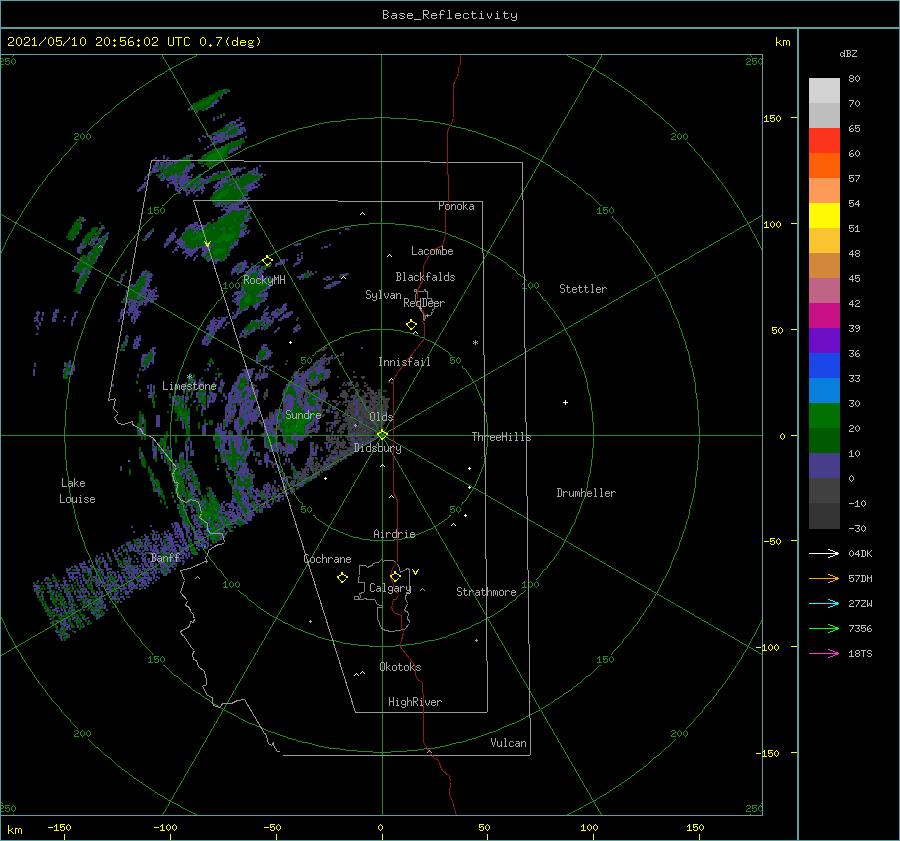Click the yellow radar site marker near Didsbury

[x=382, y=435]
